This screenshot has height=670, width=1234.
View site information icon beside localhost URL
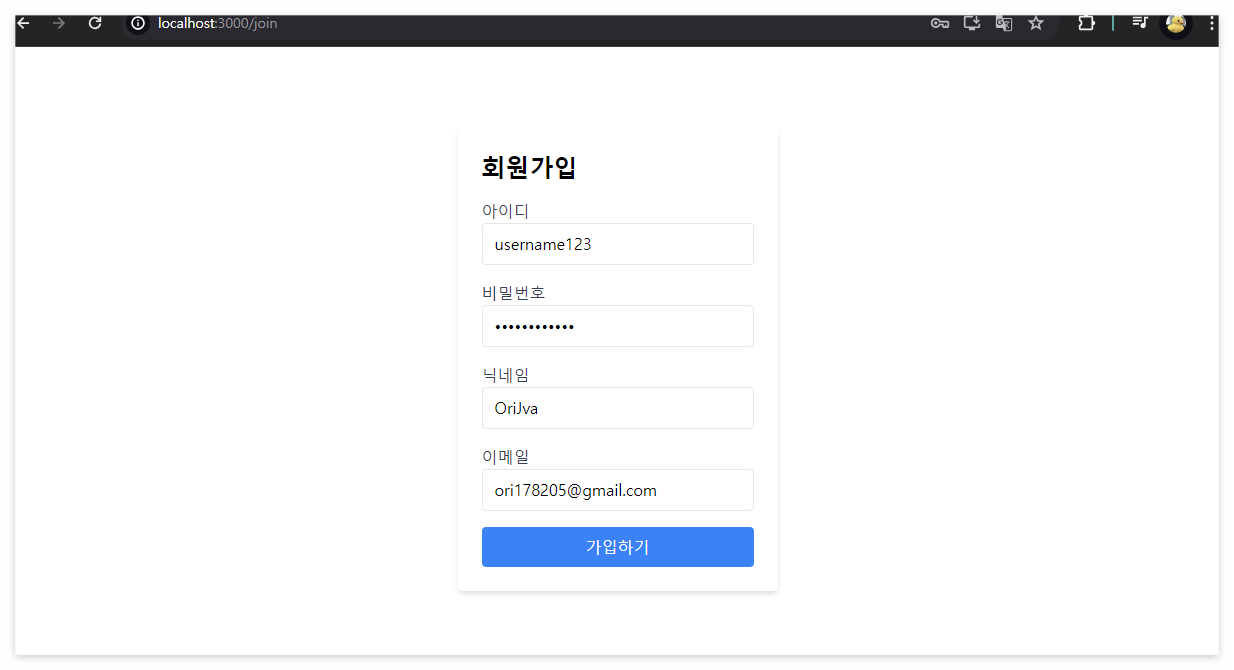coord(138,23)
